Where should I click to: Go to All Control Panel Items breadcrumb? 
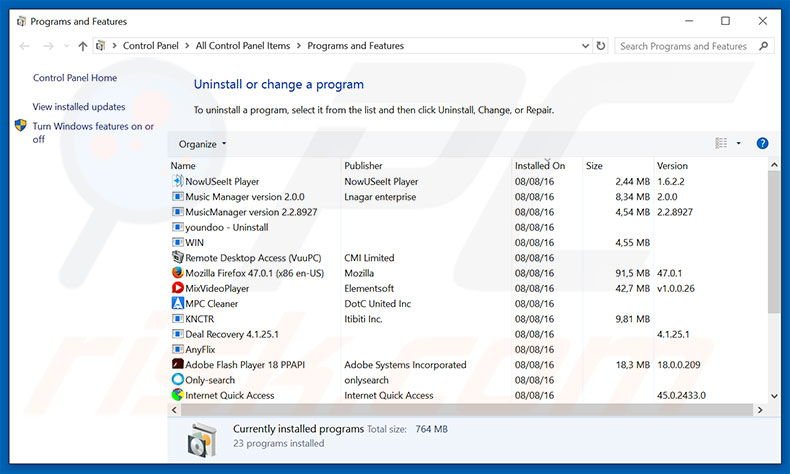[x=243, y=46]
